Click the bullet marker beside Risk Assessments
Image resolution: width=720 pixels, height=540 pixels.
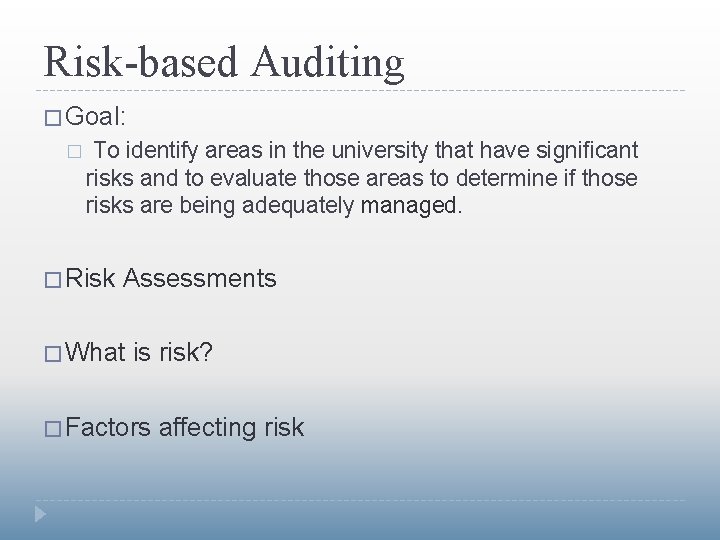[x=52, y=279]
